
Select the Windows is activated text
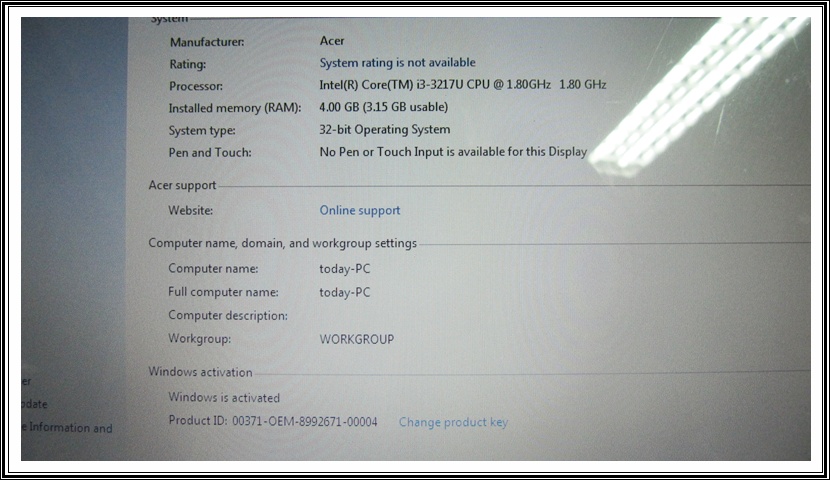tap(224, 397)
